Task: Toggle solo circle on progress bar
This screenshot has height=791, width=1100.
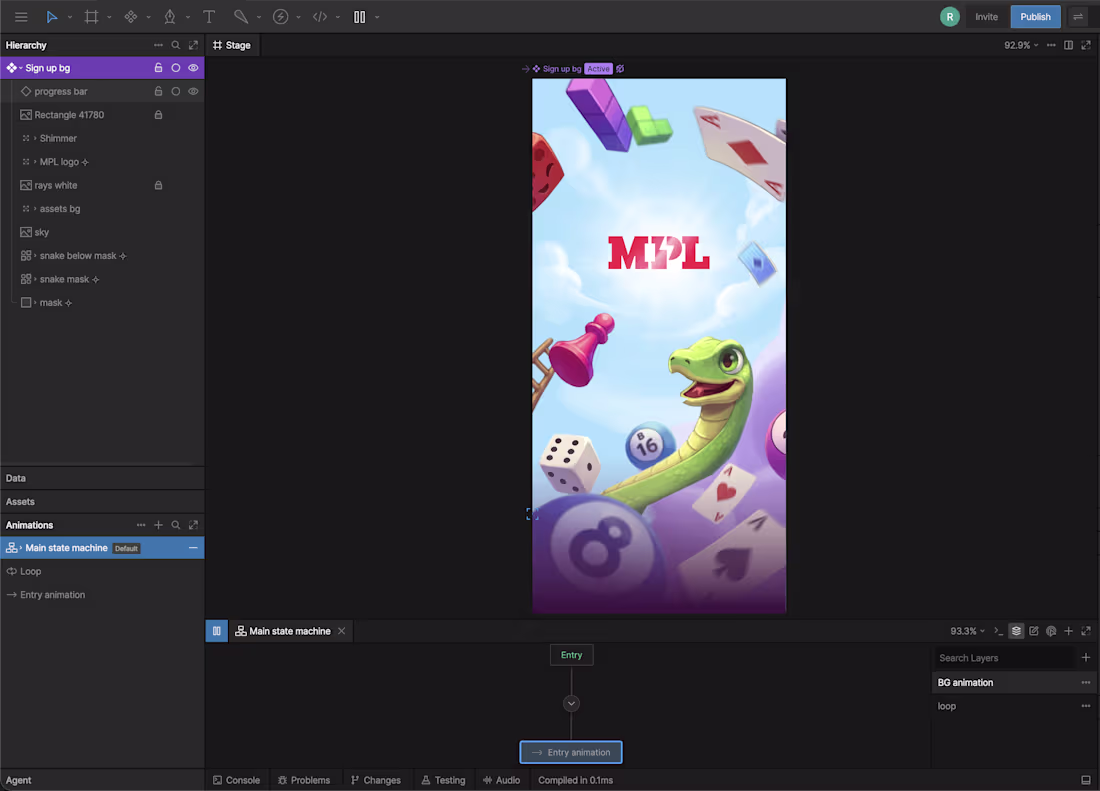Action: click(175, 91)
